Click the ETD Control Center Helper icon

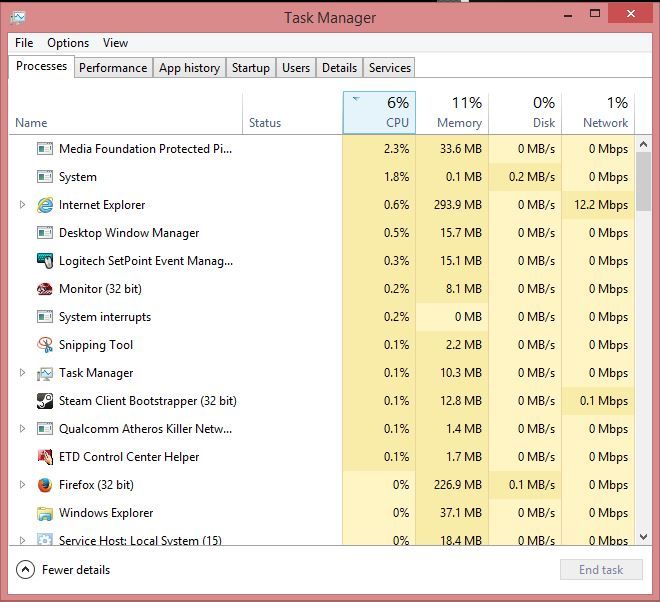pos(45,457)
